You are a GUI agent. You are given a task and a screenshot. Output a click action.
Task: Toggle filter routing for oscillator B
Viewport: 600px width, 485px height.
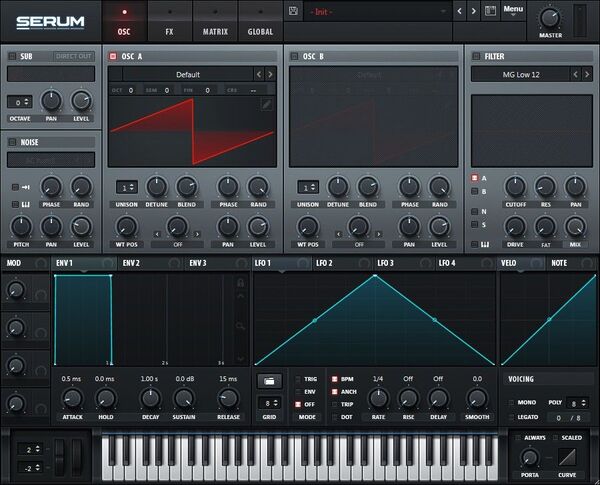474,191
